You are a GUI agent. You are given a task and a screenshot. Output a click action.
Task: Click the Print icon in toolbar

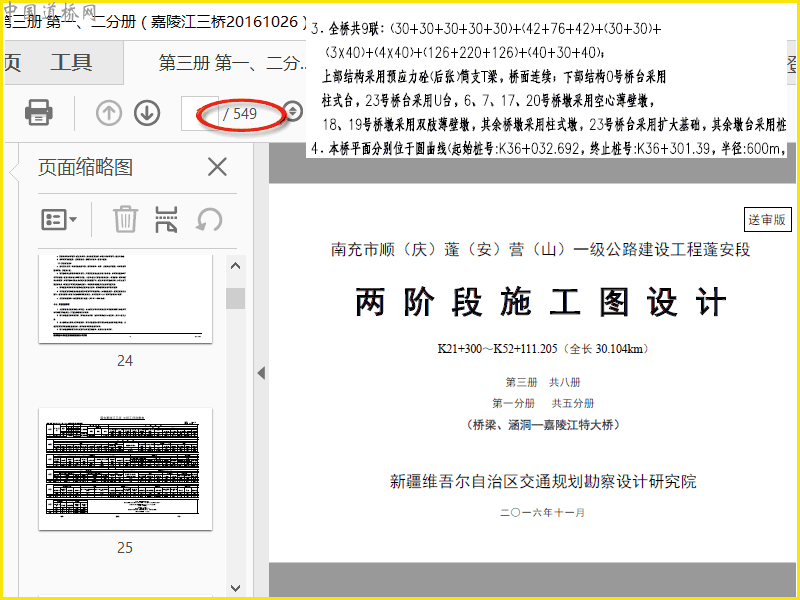click(39, 112)
